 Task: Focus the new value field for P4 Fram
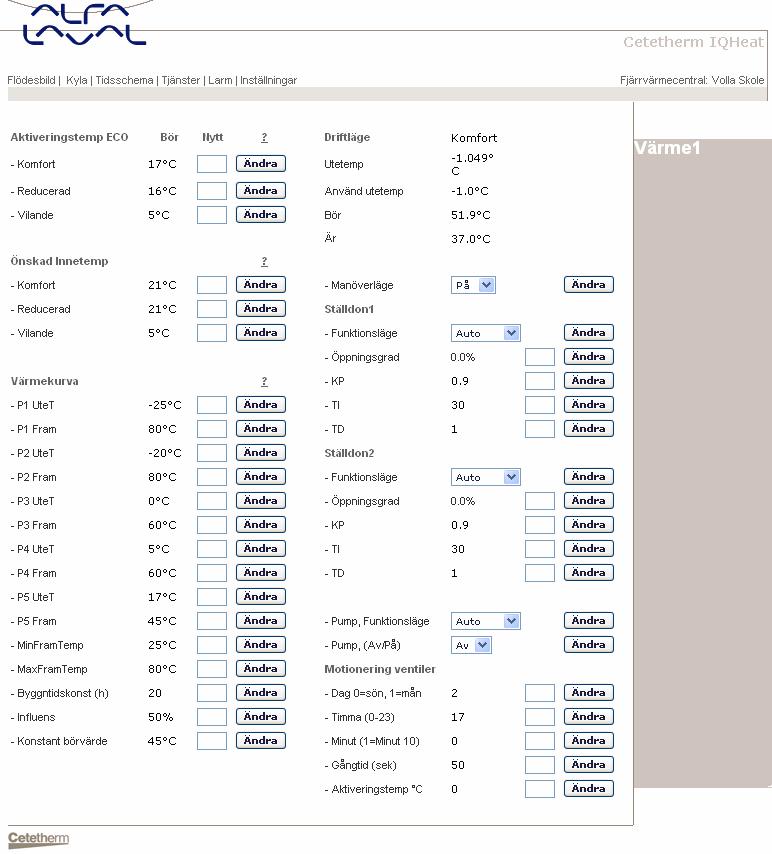212,573
